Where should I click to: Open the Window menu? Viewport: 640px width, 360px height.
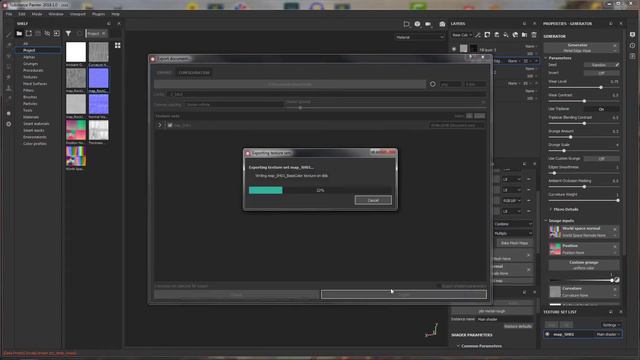coord(56,14)
